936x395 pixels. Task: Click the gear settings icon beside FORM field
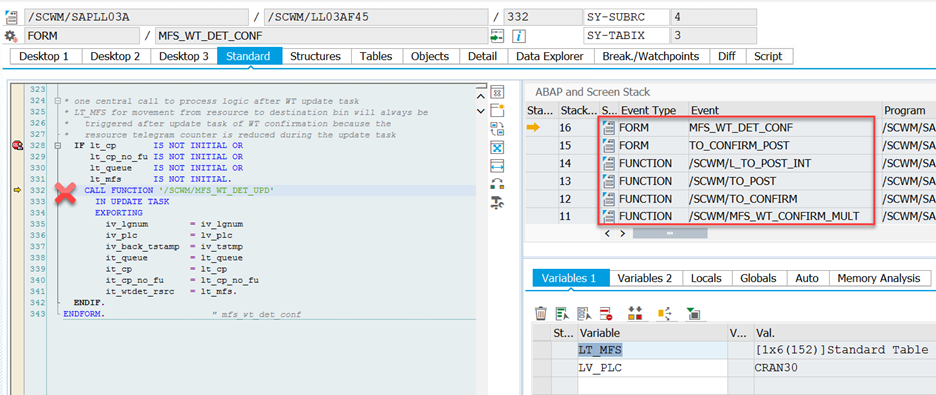[11, 36]
